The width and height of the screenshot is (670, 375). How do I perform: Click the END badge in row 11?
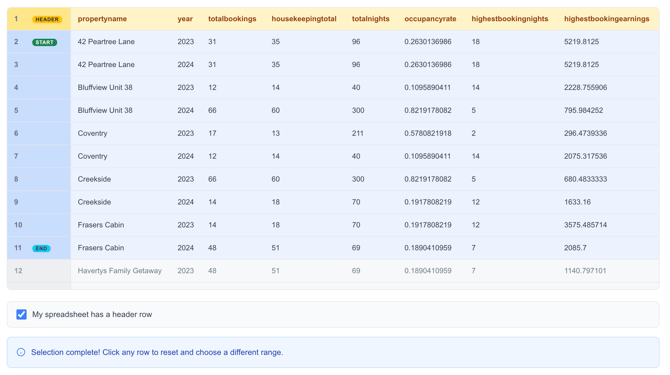tap(41, 248)
